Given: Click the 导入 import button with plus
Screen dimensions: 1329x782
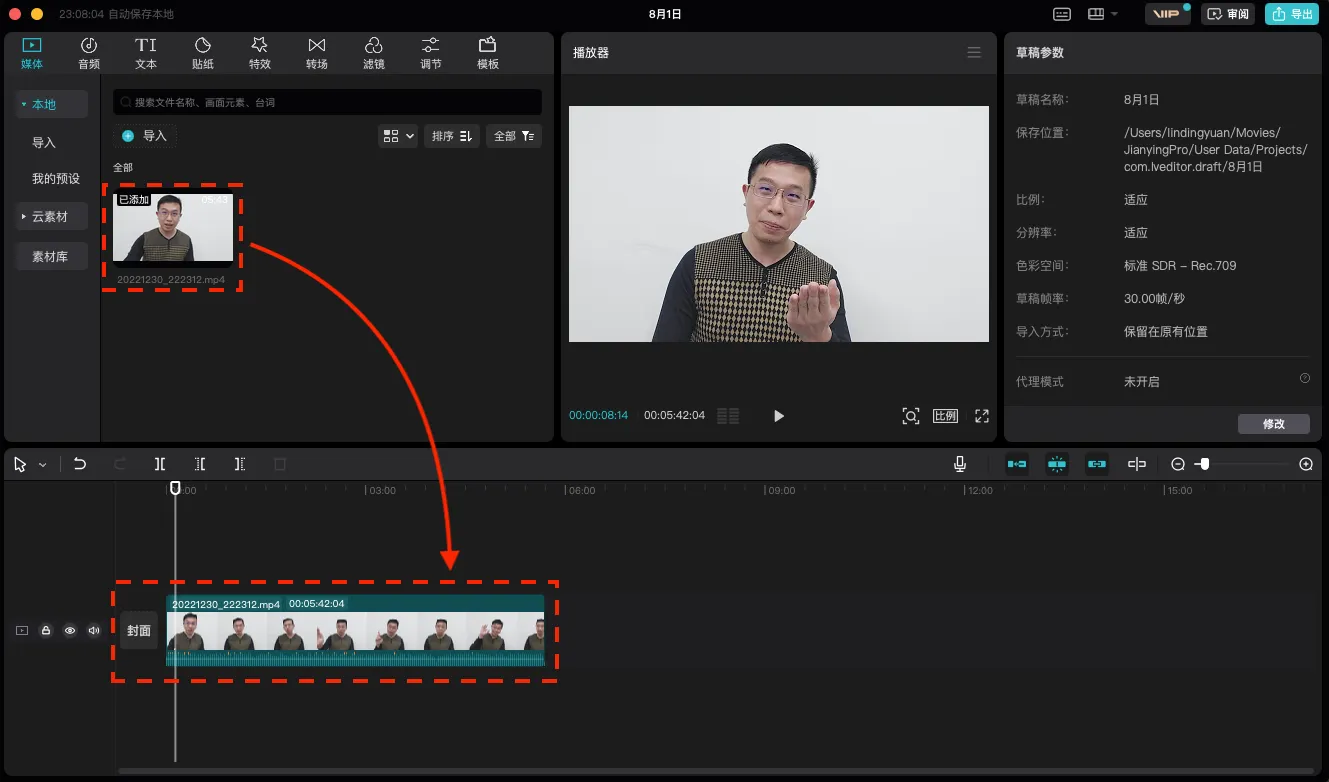Looking at the screenshot, I should pos(145,136).
